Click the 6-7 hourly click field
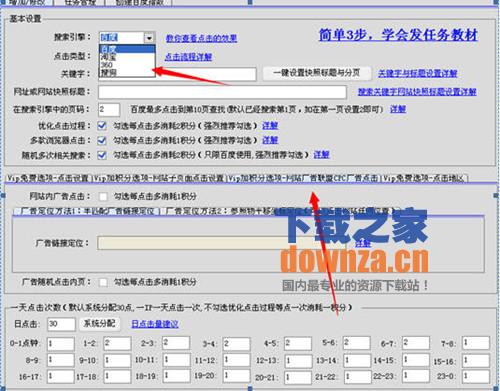The height and width of the screenshot is (391, 500). tap(416, 343)
